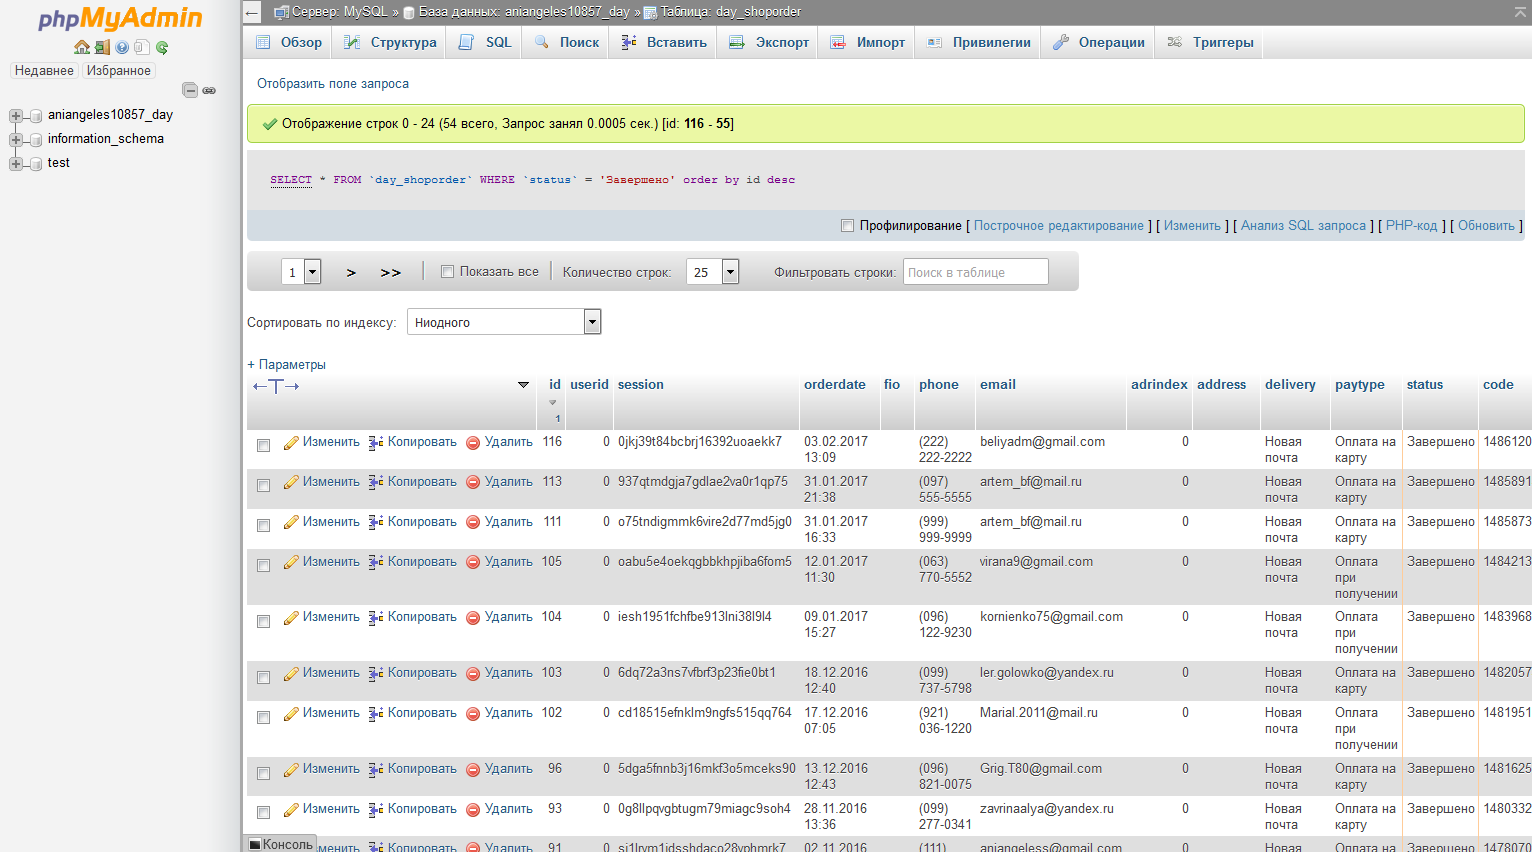Viewport: 1532px width, 852px height.
Task: Click the copy icon for row 104
Action: point(376,617)
